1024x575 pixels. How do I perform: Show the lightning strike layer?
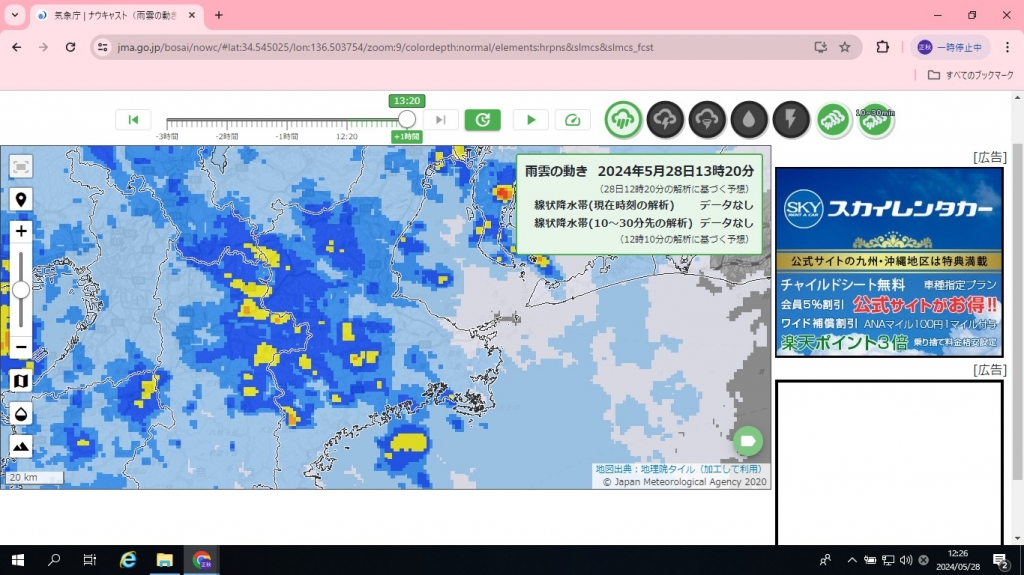pyautogui.click(x=791, y=120)
